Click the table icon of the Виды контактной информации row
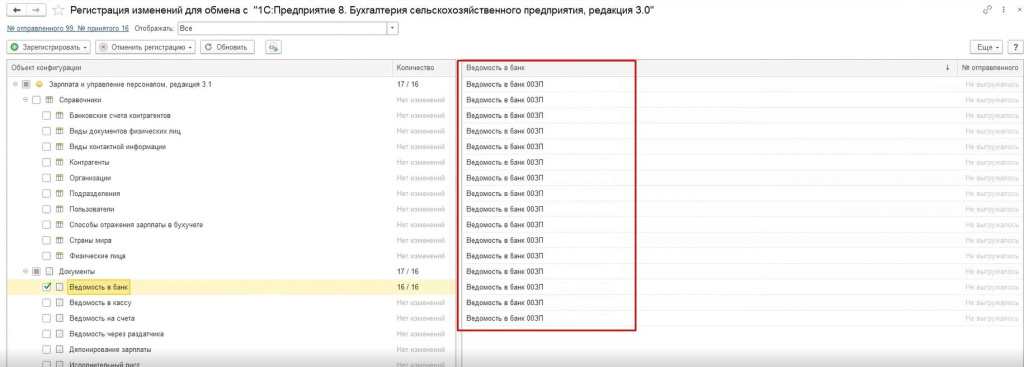 point(60,147)
